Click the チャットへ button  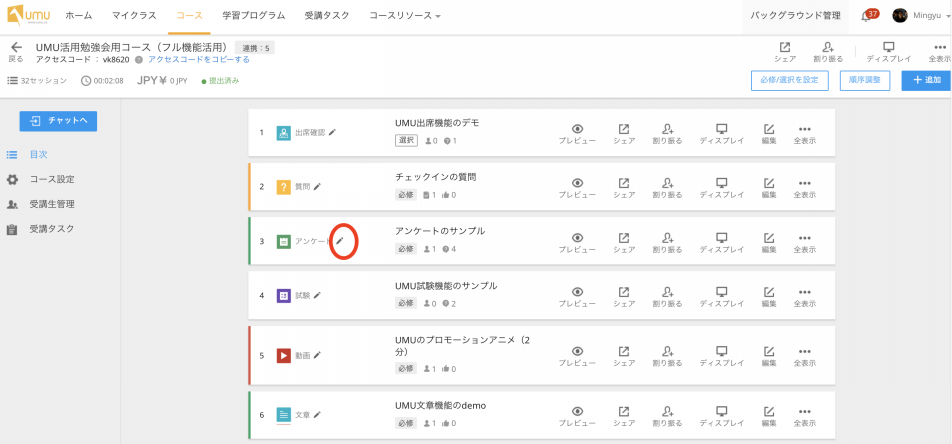tap(58, 121)
